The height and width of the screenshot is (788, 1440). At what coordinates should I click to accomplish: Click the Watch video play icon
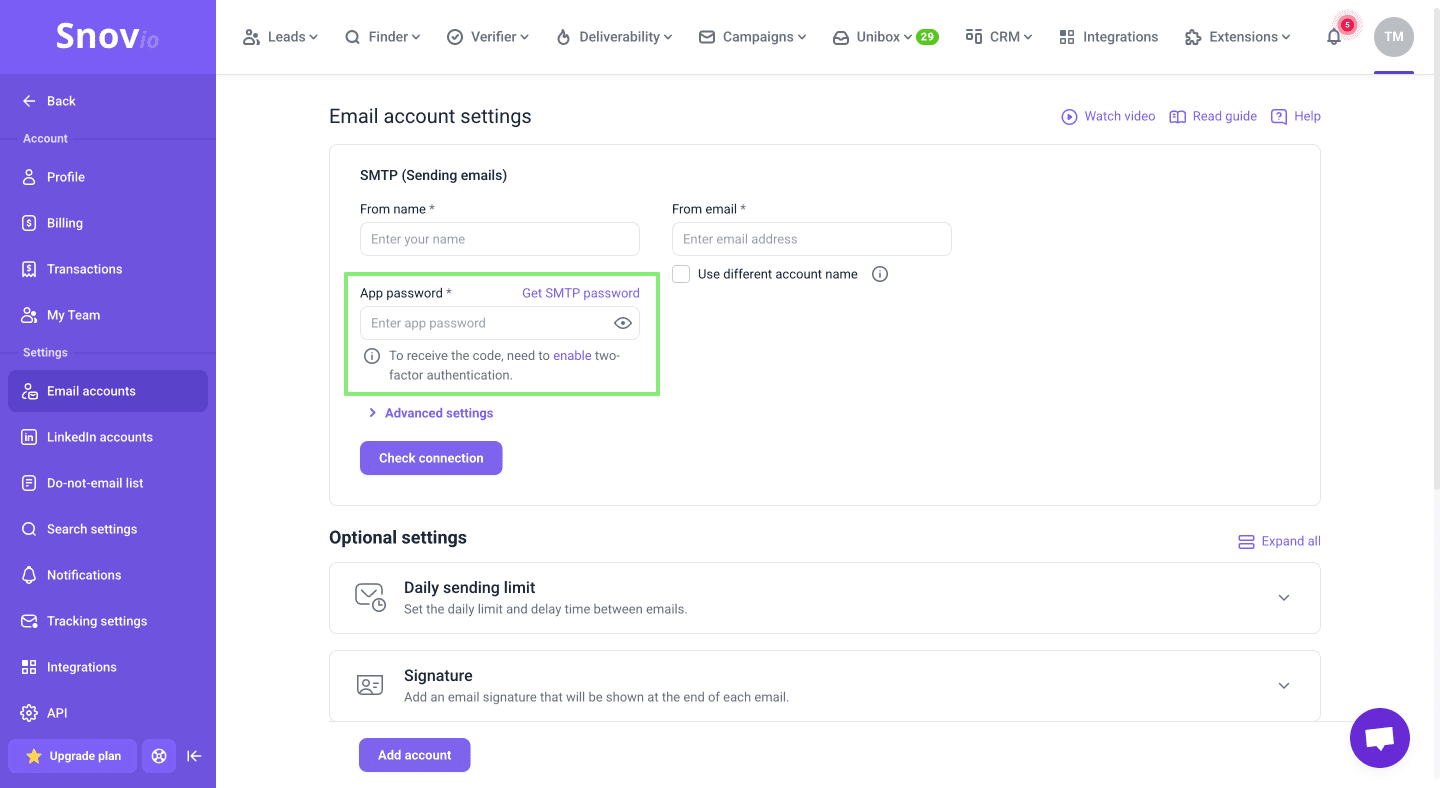(1069, 117)
